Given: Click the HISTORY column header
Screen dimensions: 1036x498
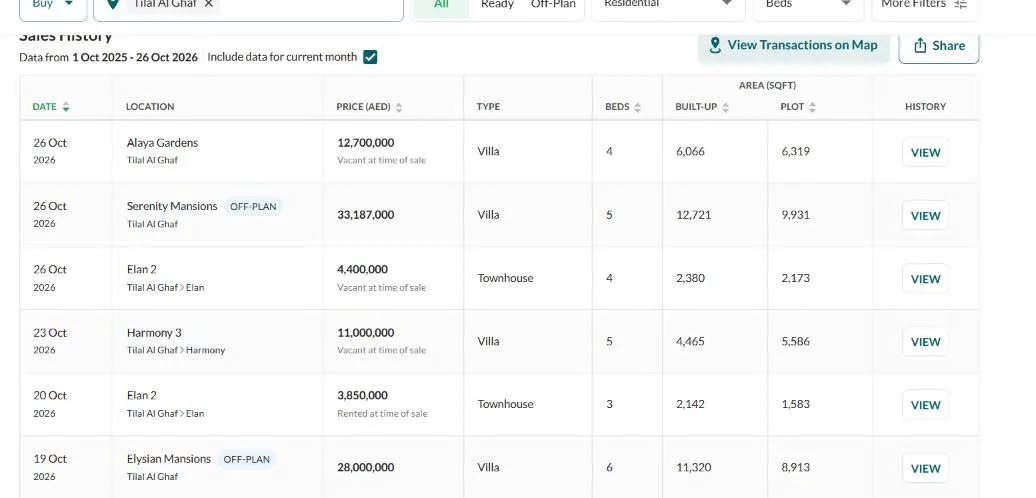Looking at the screenshot, I should pos(925,107).
